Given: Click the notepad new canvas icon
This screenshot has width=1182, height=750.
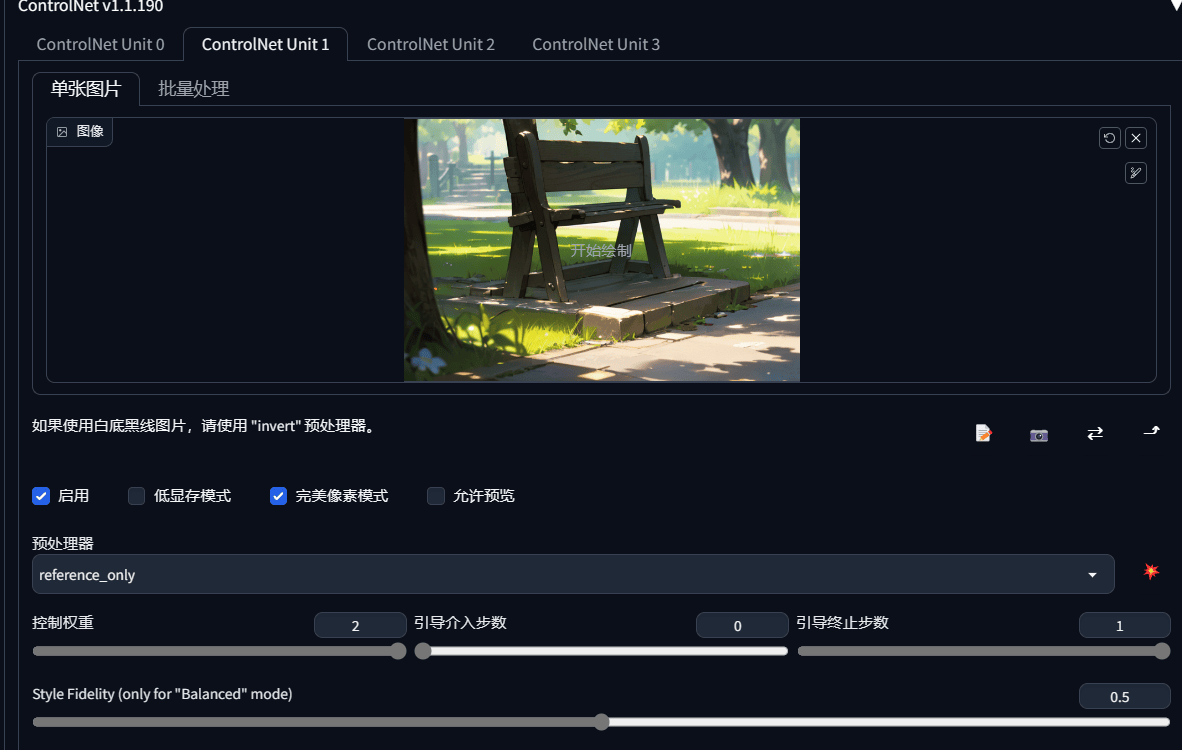Looking at the screenshot, I should (983, 433).
